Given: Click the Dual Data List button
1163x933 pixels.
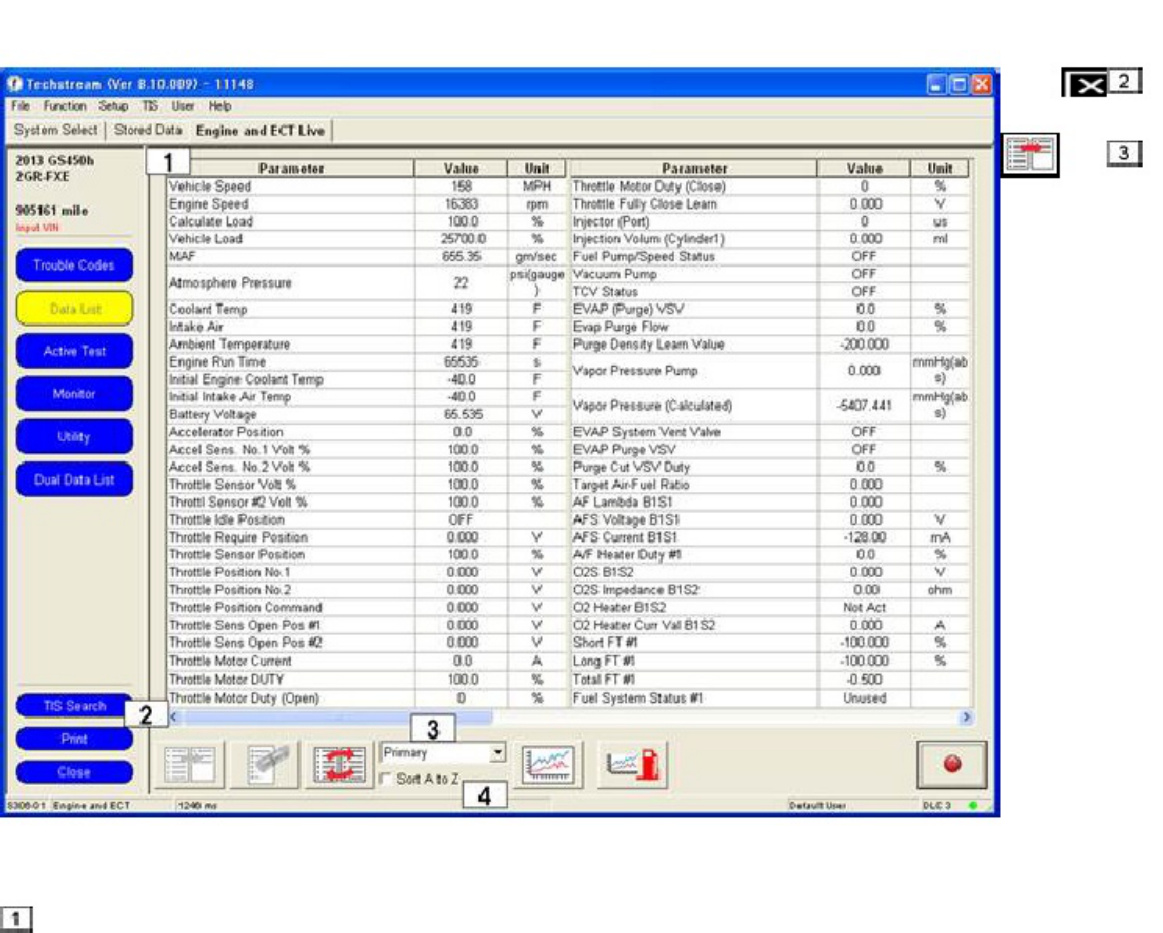Looking at the screenshot, I should pyautogui.click(x=74, y=480).
